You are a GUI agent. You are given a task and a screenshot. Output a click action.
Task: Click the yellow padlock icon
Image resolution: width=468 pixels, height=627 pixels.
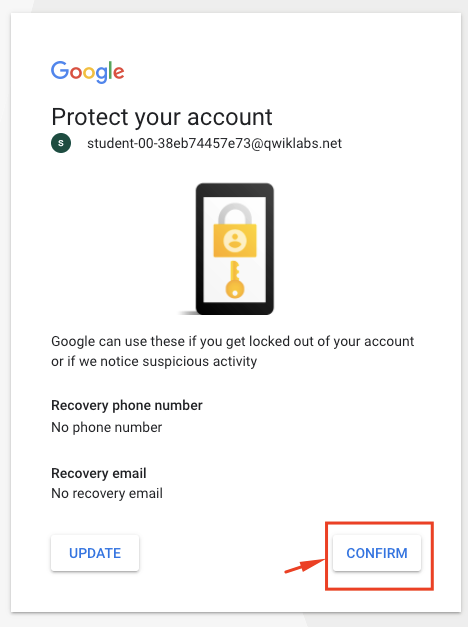coord(235,231)
